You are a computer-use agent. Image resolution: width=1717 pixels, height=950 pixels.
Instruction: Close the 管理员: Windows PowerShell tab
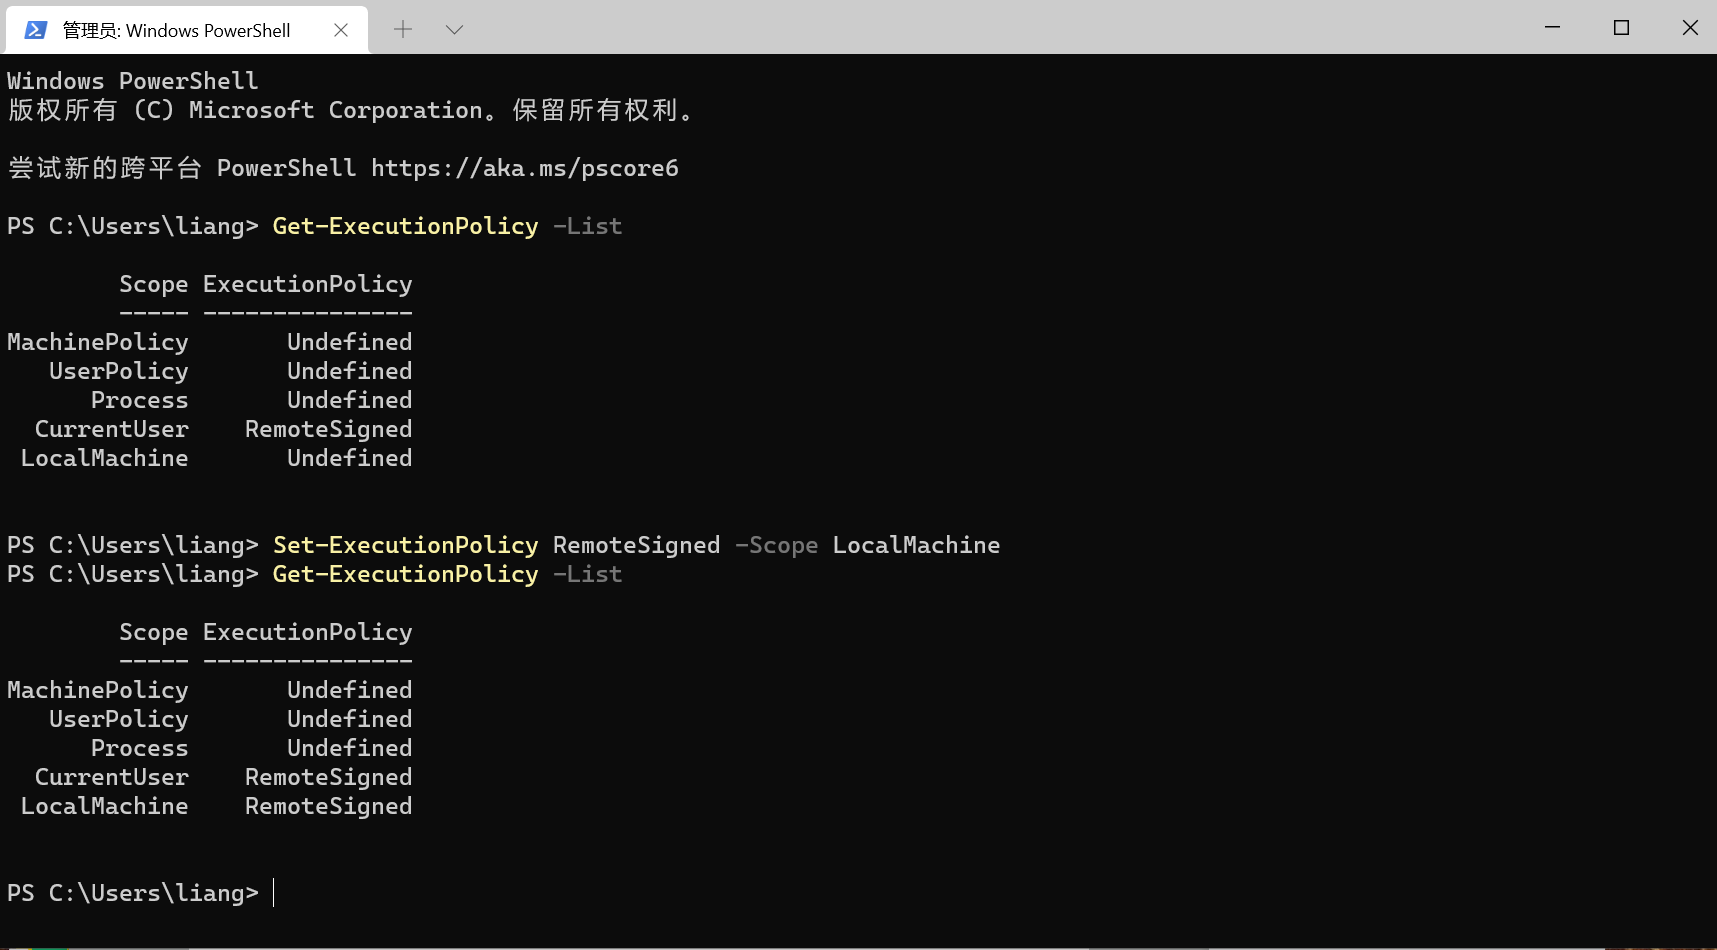point(340,30)
